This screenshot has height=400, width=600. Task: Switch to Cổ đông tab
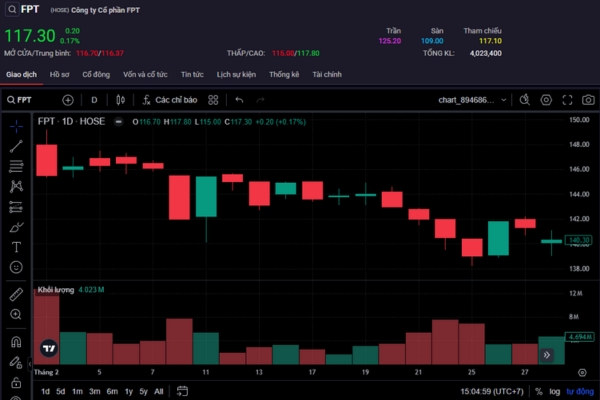(96, 75)
